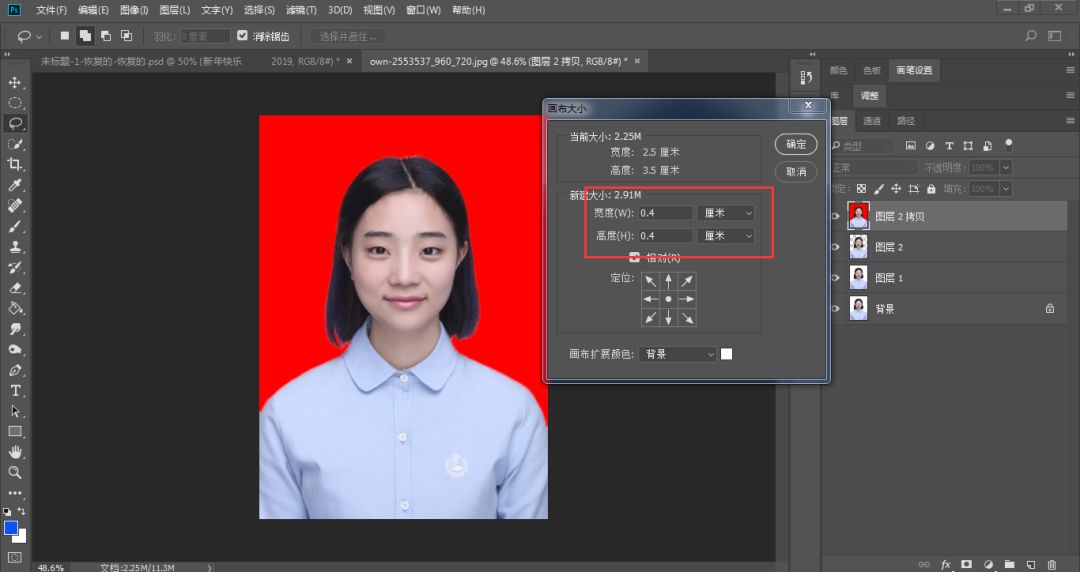This screenshot has width=1080, height=572.
Task: Select the History Brush tool
Action: (x=14, y=267)
